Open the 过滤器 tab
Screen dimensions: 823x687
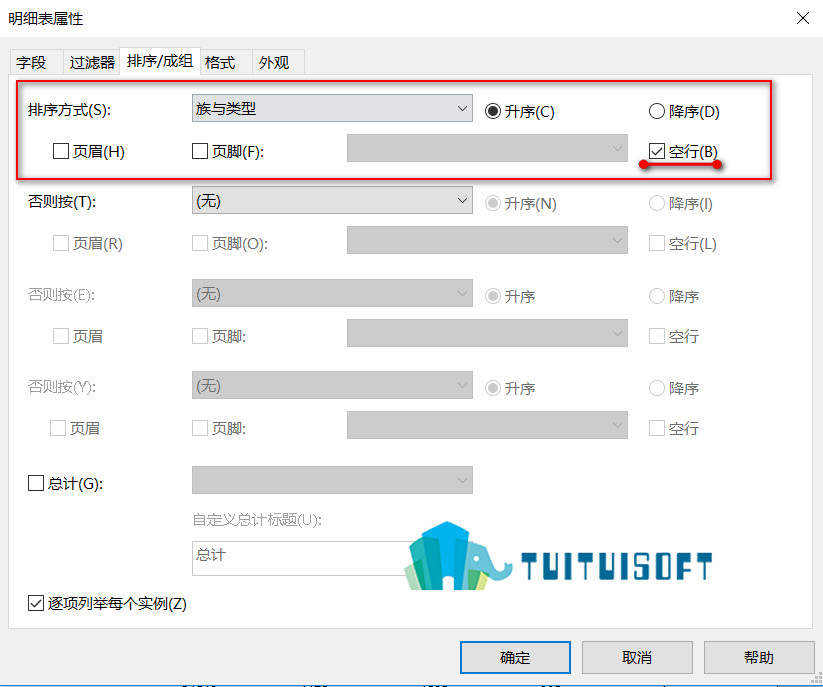pyautogui.click(x=92, y=62)
